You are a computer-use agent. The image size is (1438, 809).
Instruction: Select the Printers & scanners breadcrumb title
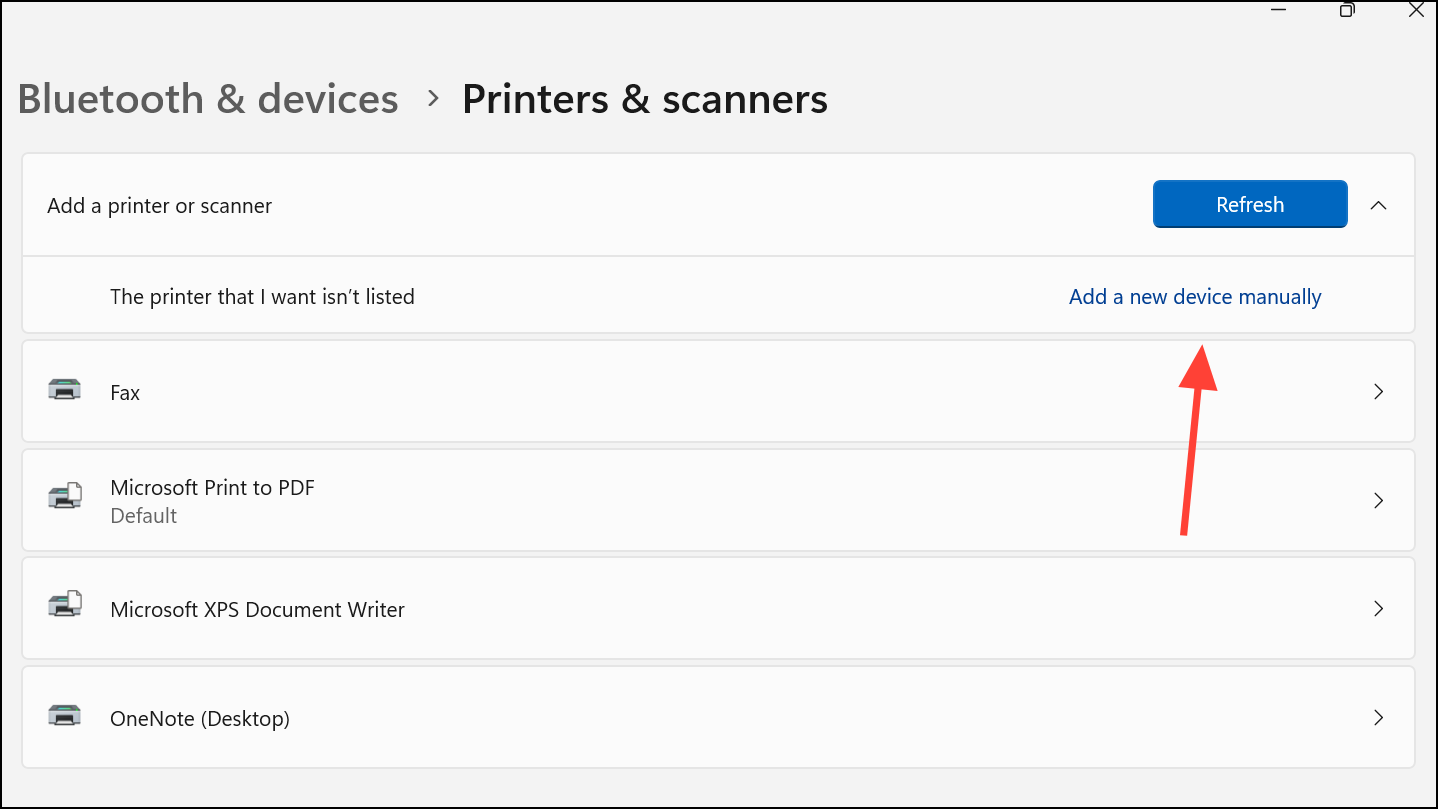coord(644,99)
